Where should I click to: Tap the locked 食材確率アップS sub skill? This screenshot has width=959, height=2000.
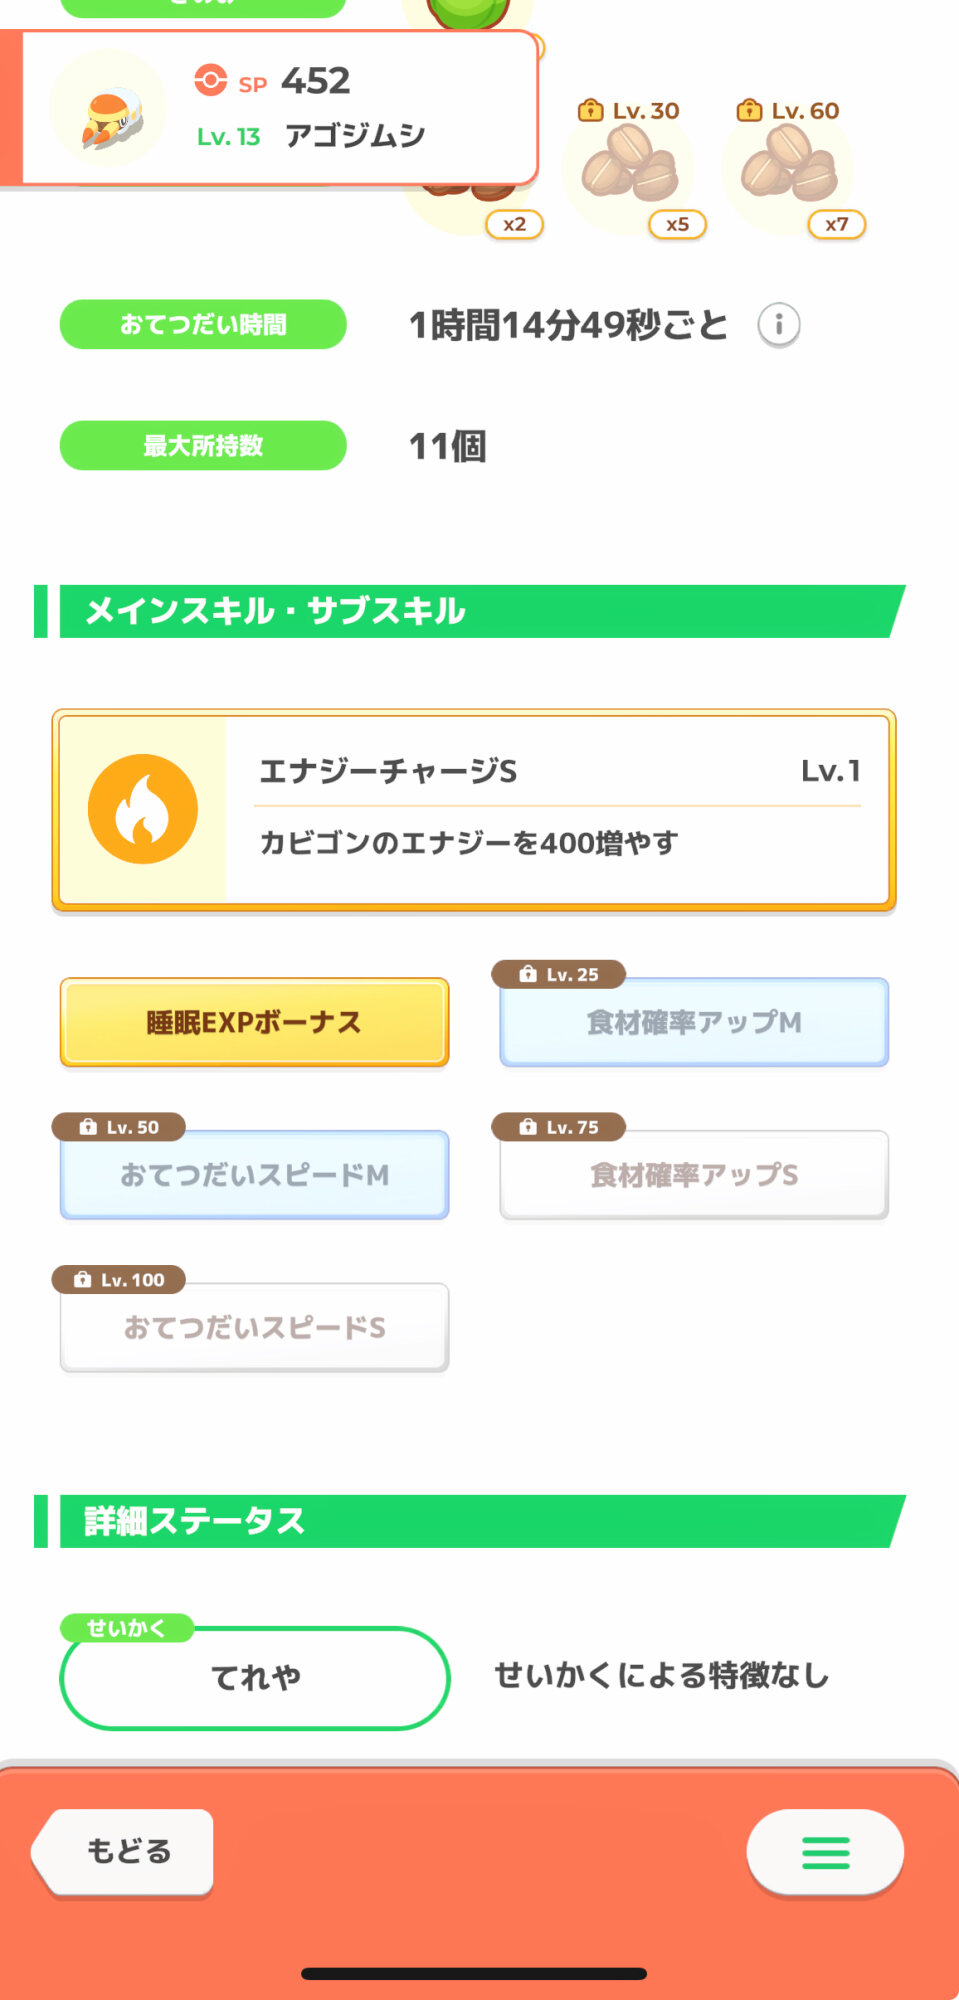point(694,1175)
